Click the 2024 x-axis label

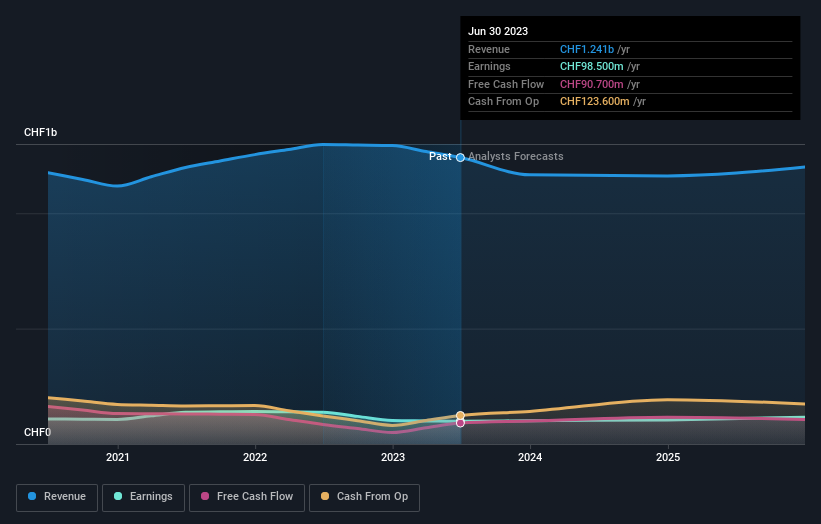[530, 458]
